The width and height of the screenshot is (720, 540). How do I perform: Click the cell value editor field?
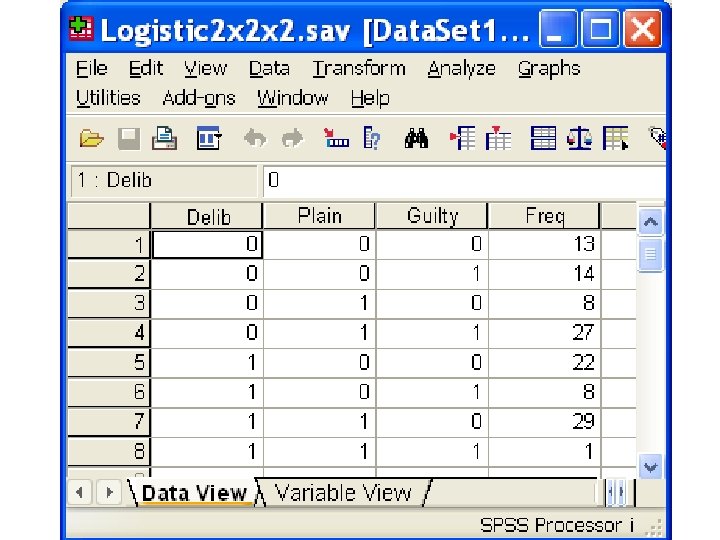pos(464,180)
